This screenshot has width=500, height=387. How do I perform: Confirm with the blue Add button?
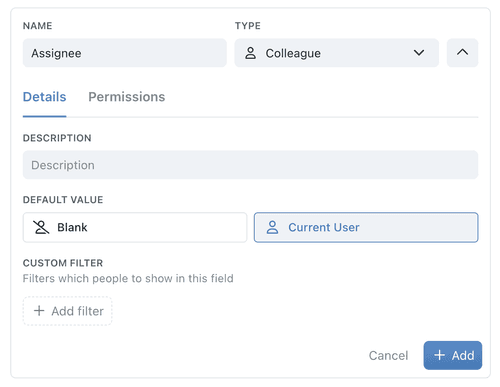click(x=453, y=355)
